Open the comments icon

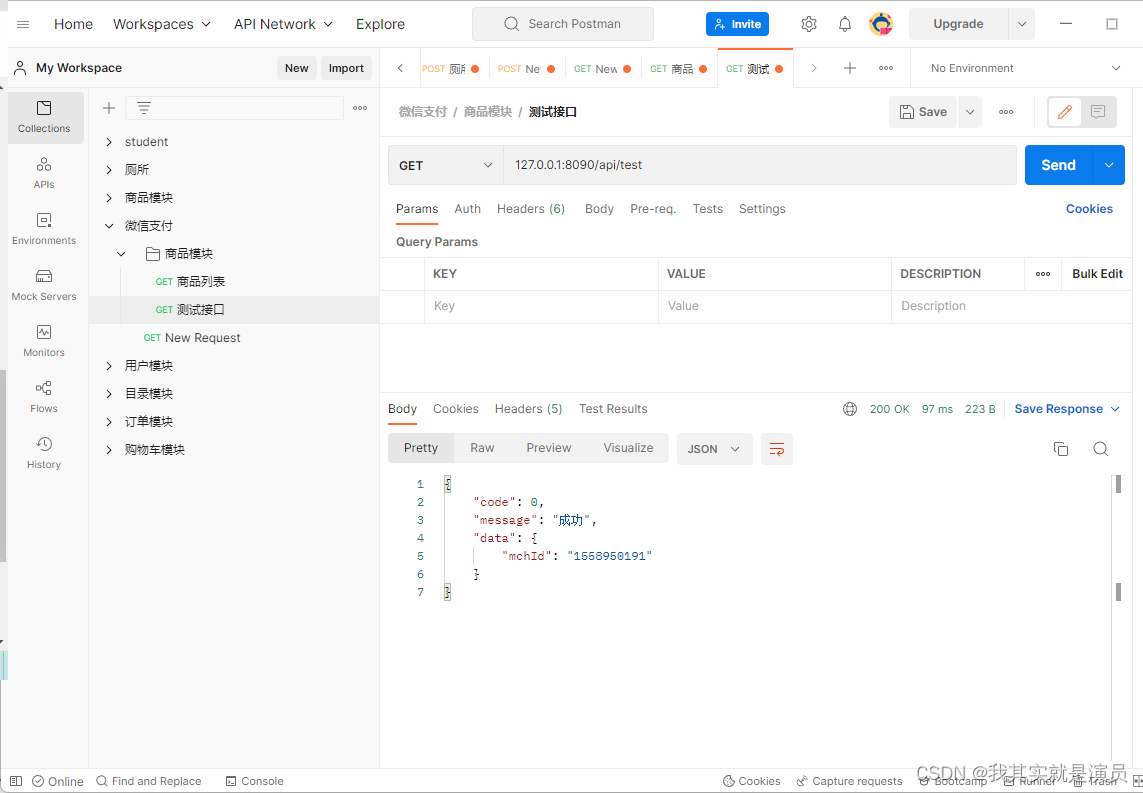1098,112
